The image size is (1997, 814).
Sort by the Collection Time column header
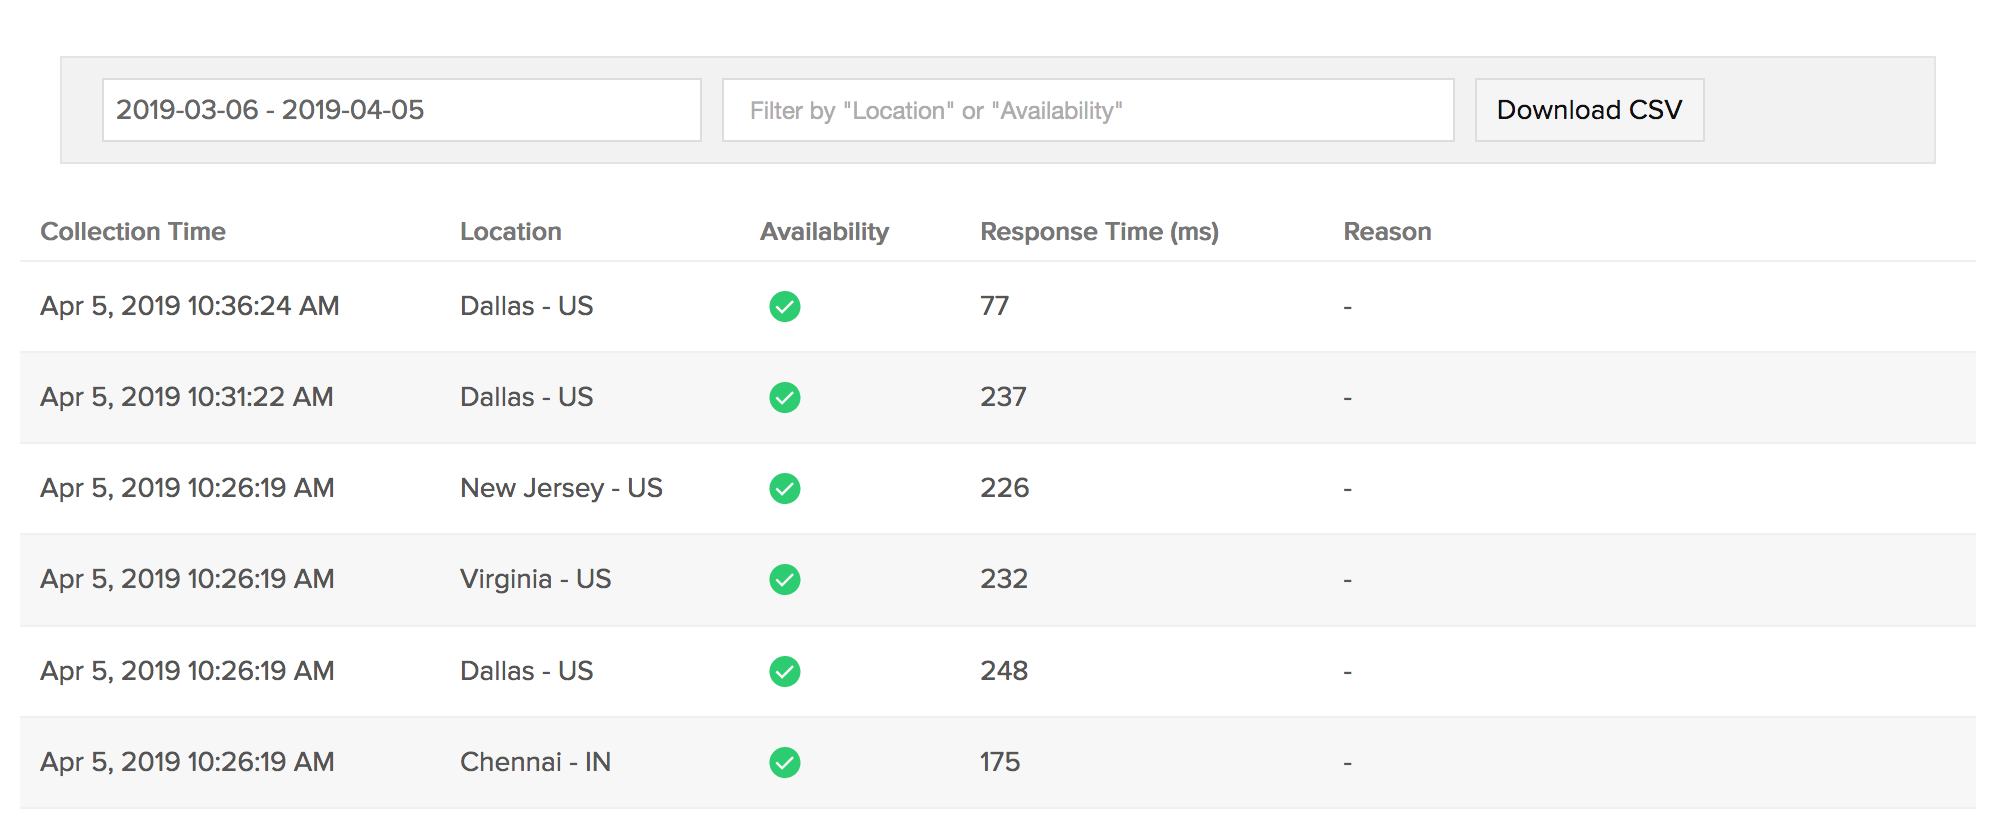click(x=133, y=232)
